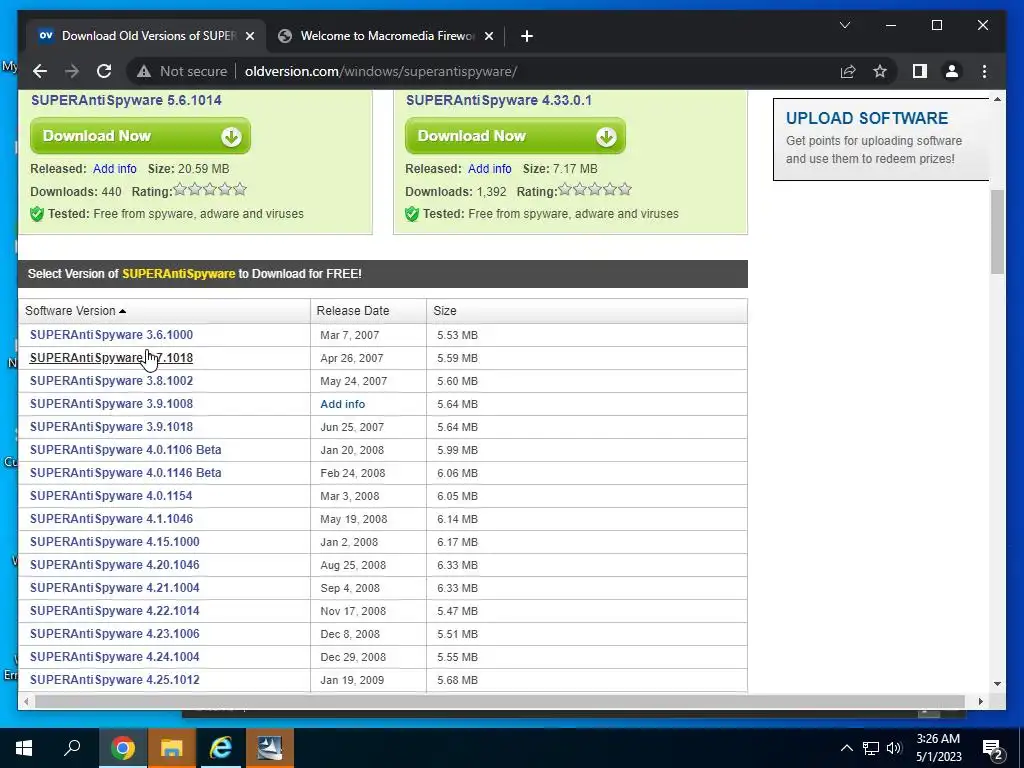The image size is (1024, 768).
Task: Open Windows taskbar search
Action: 72,748
